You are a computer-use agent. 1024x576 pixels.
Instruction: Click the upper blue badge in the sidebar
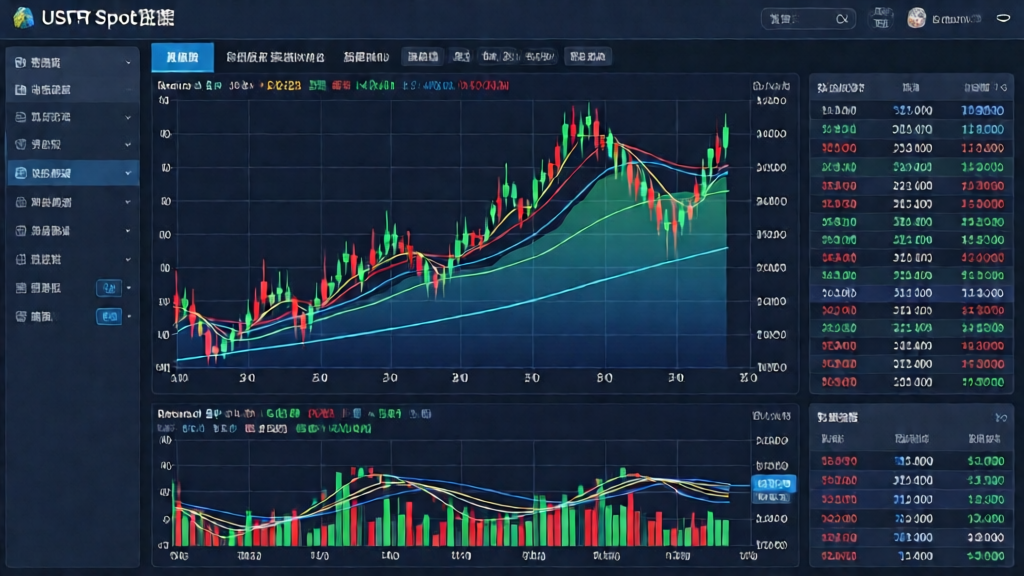coord(109,288)
